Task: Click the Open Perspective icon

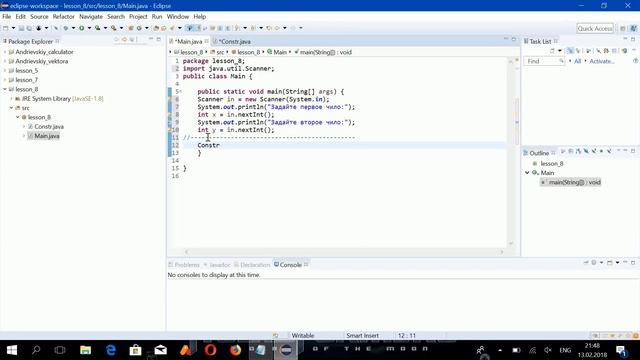Action: point(622,29)
